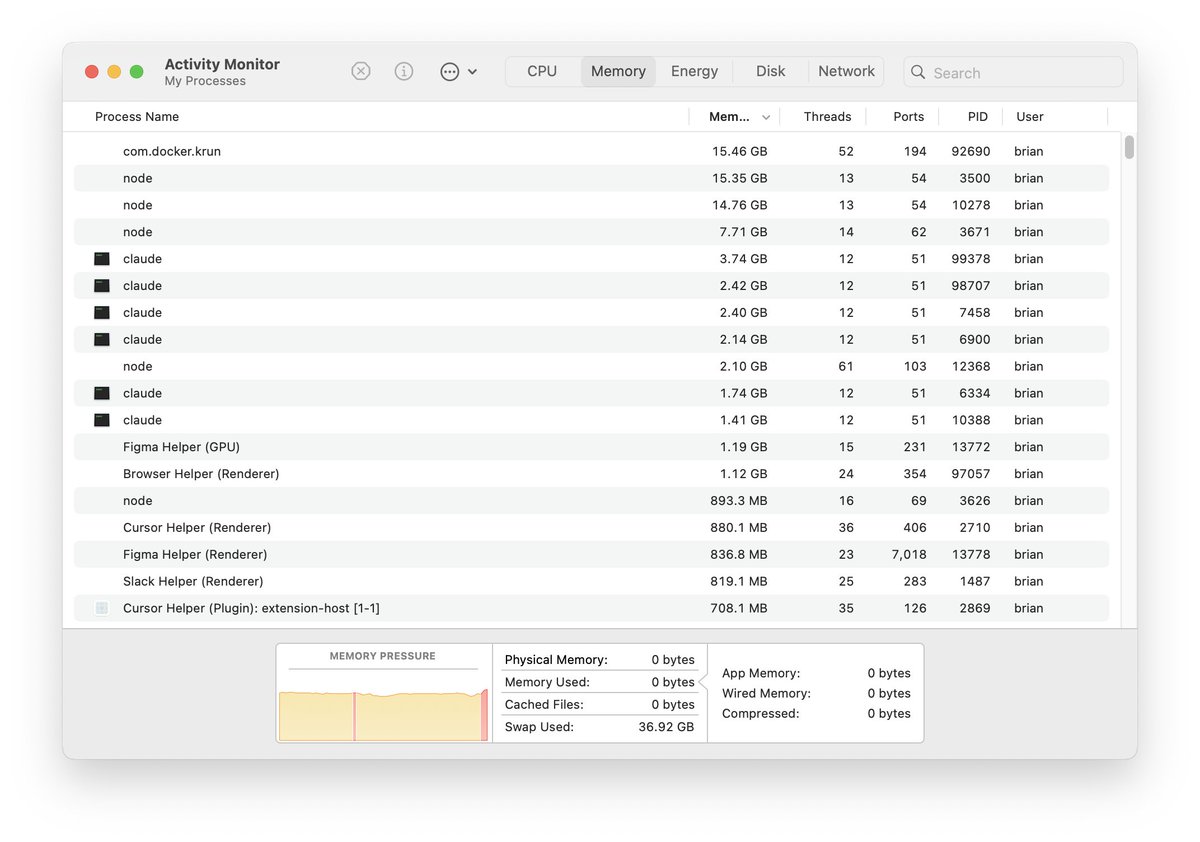
Task: Click the terminal icon for claude 2.14 GB
Action: pyautogui.click(x=102, y=340)
